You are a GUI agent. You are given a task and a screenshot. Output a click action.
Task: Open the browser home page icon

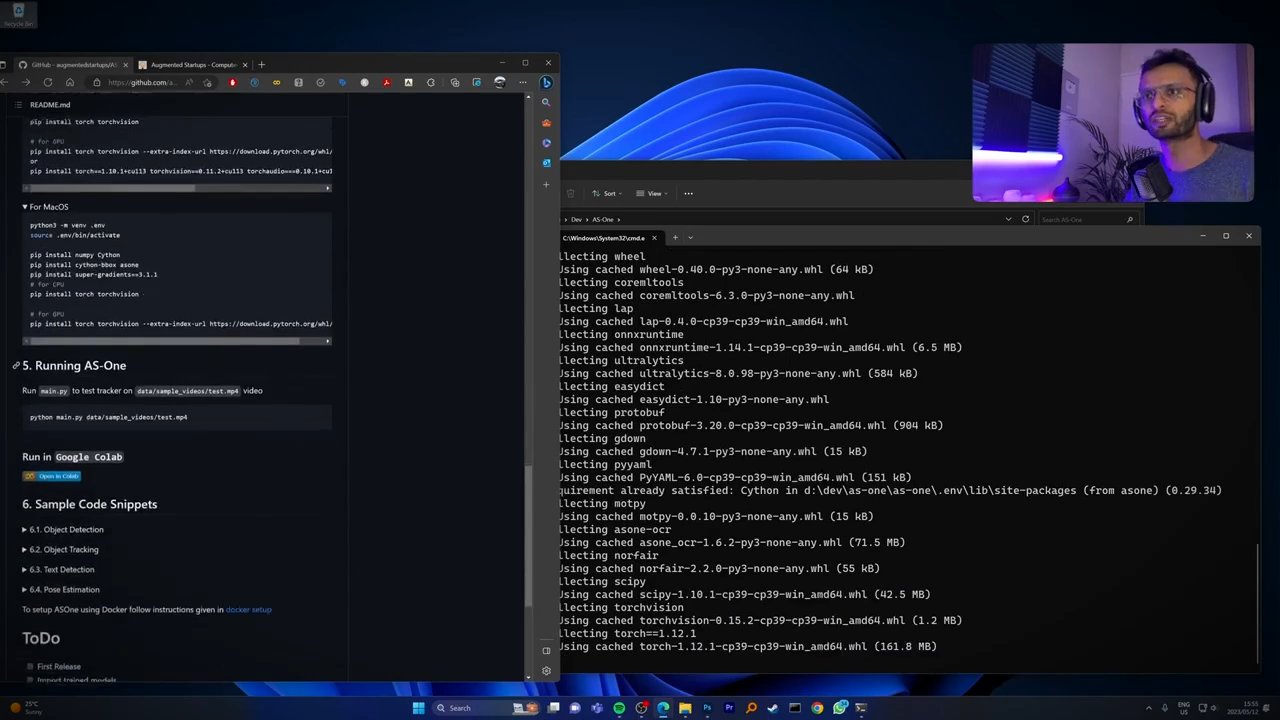click(70, 82)
